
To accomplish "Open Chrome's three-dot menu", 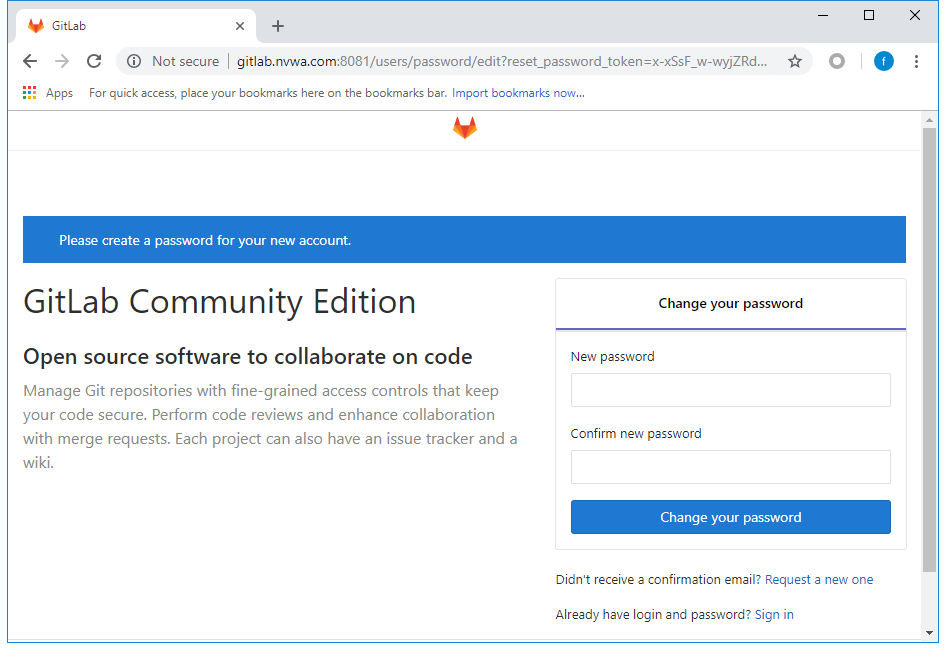I will tap(916, 61).
